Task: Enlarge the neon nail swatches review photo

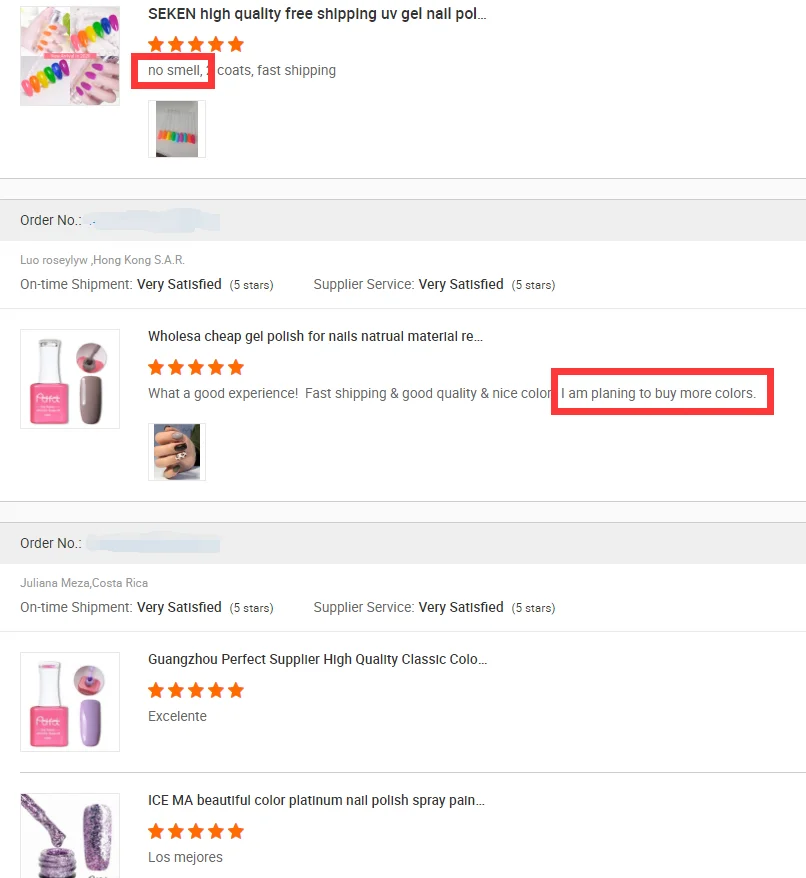Action: [177, 129]
